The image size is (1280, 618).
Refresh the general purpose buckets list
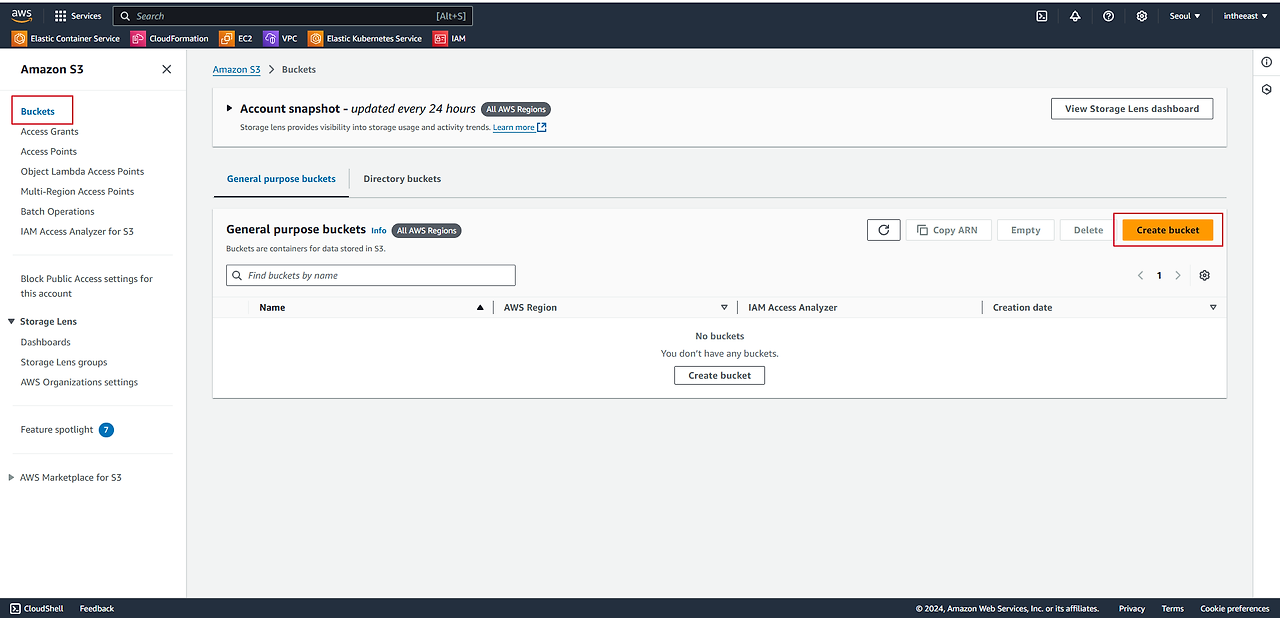(x=883, y=230)
